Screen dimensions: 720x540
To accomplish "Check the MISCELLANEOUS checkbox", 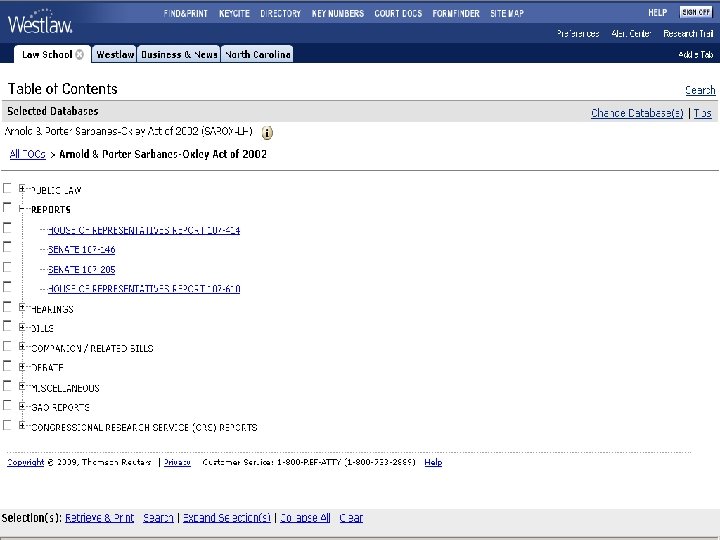I will (x=7, y=385).
